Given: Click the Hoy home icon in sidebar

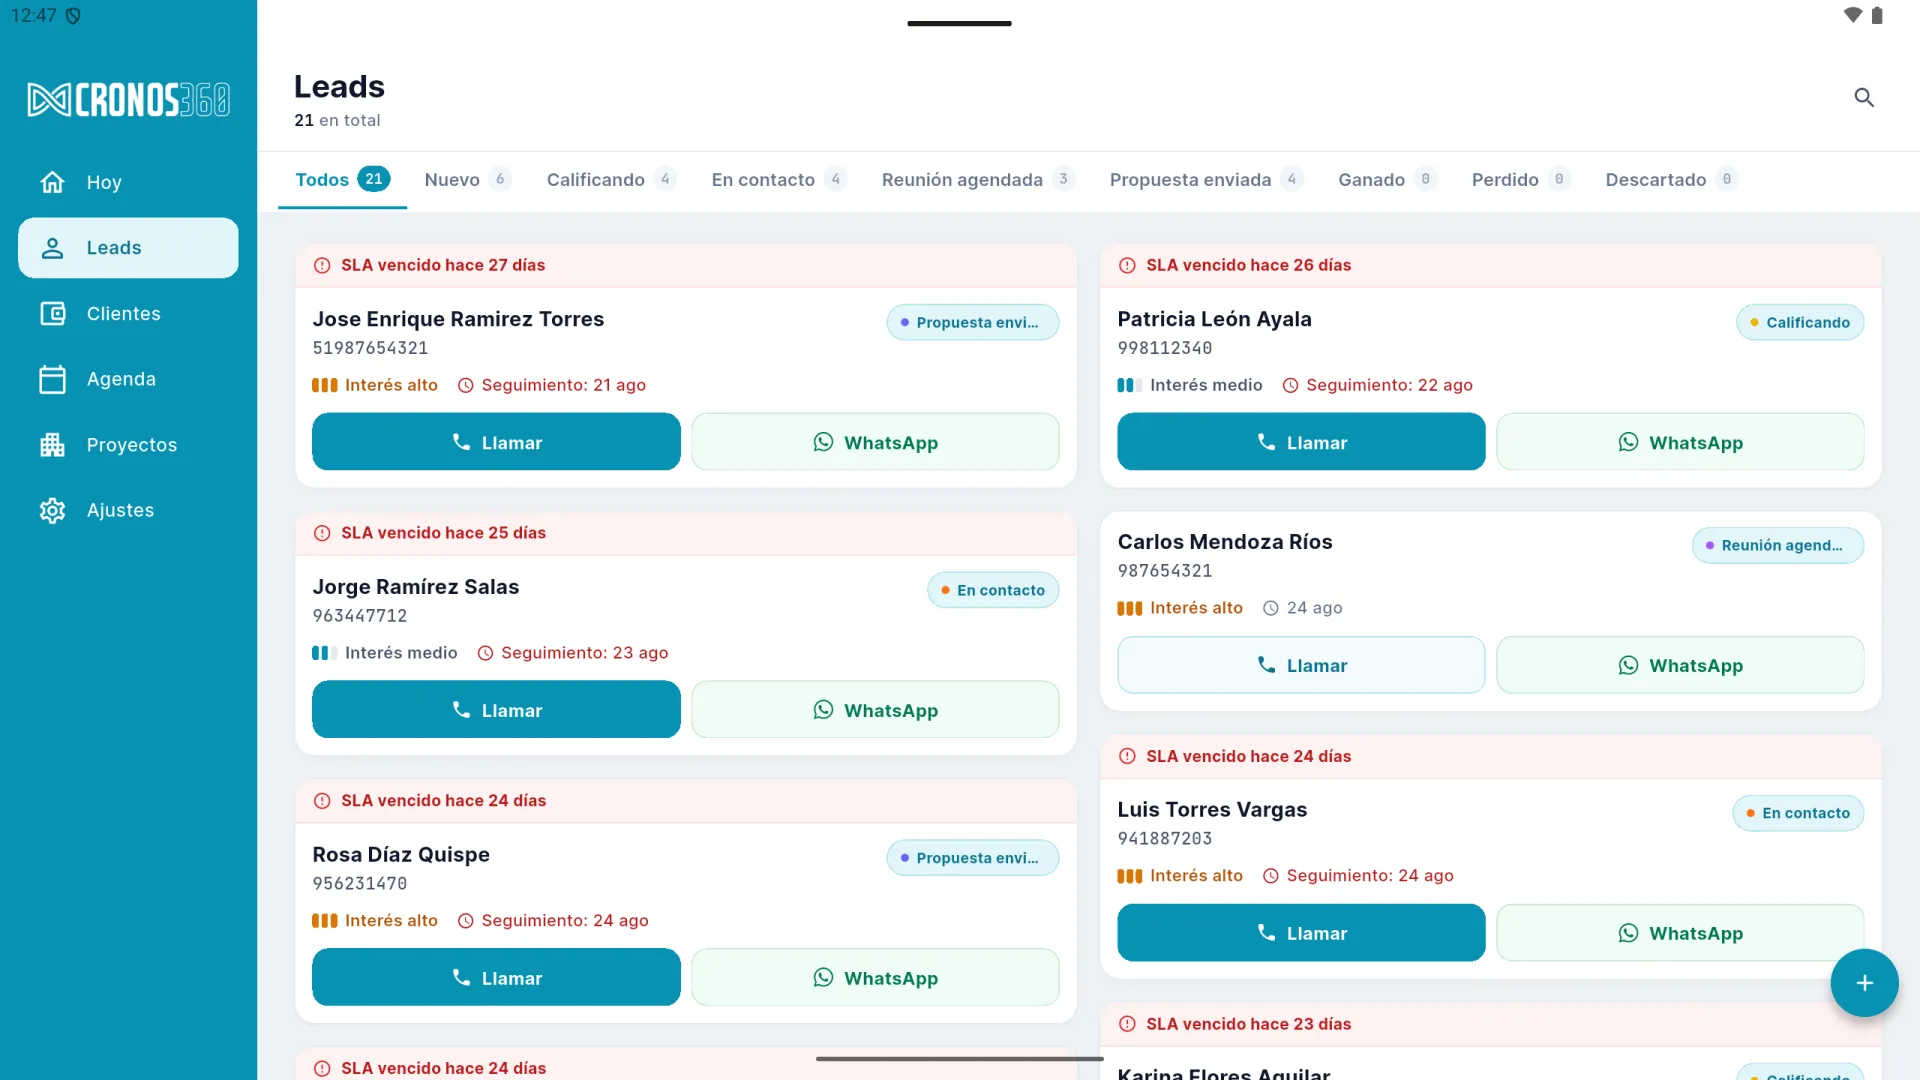Looking at the screenshot, I should [x=52, y=182].
